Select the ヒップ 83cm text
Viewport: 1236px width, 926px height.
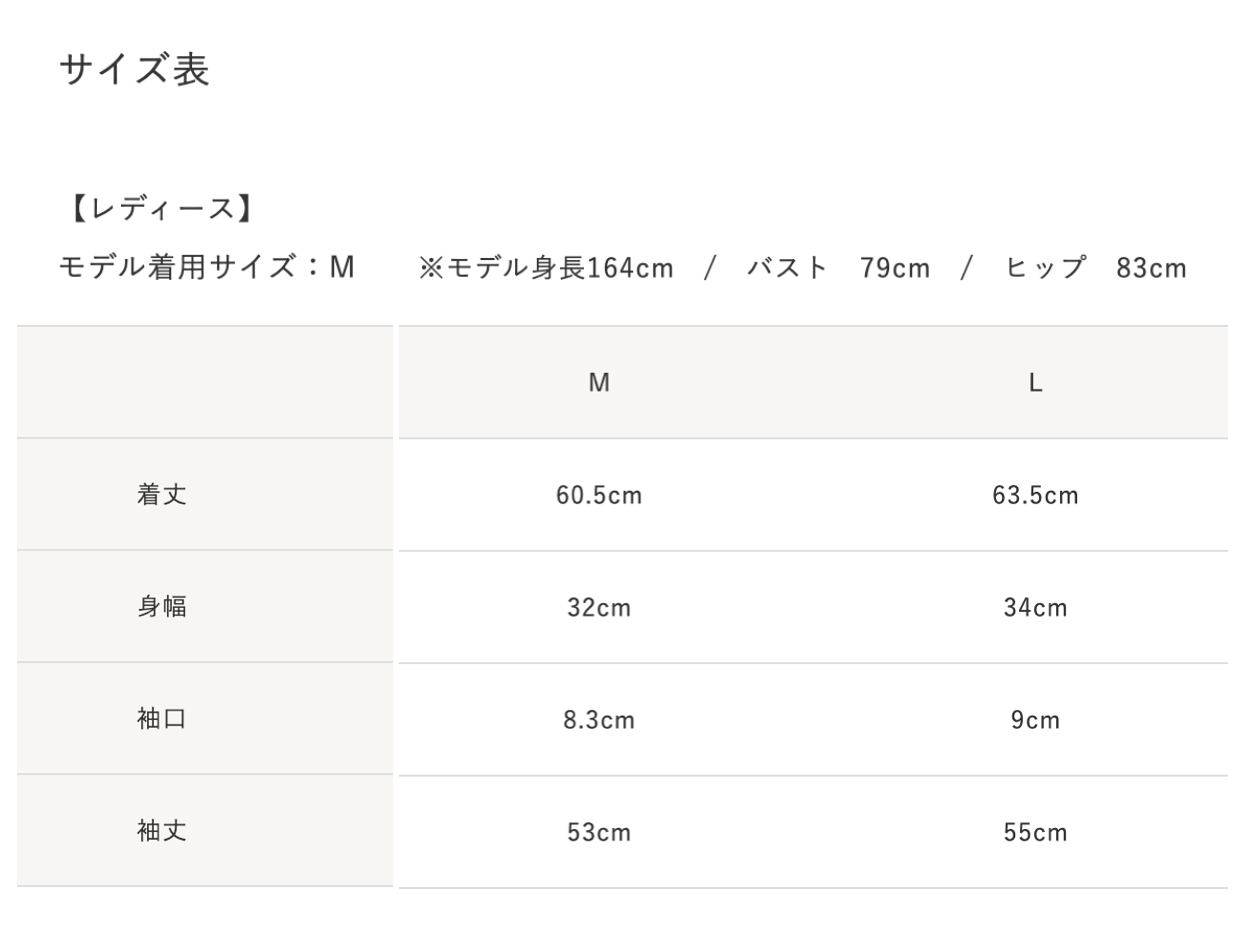coord(1097,268)
